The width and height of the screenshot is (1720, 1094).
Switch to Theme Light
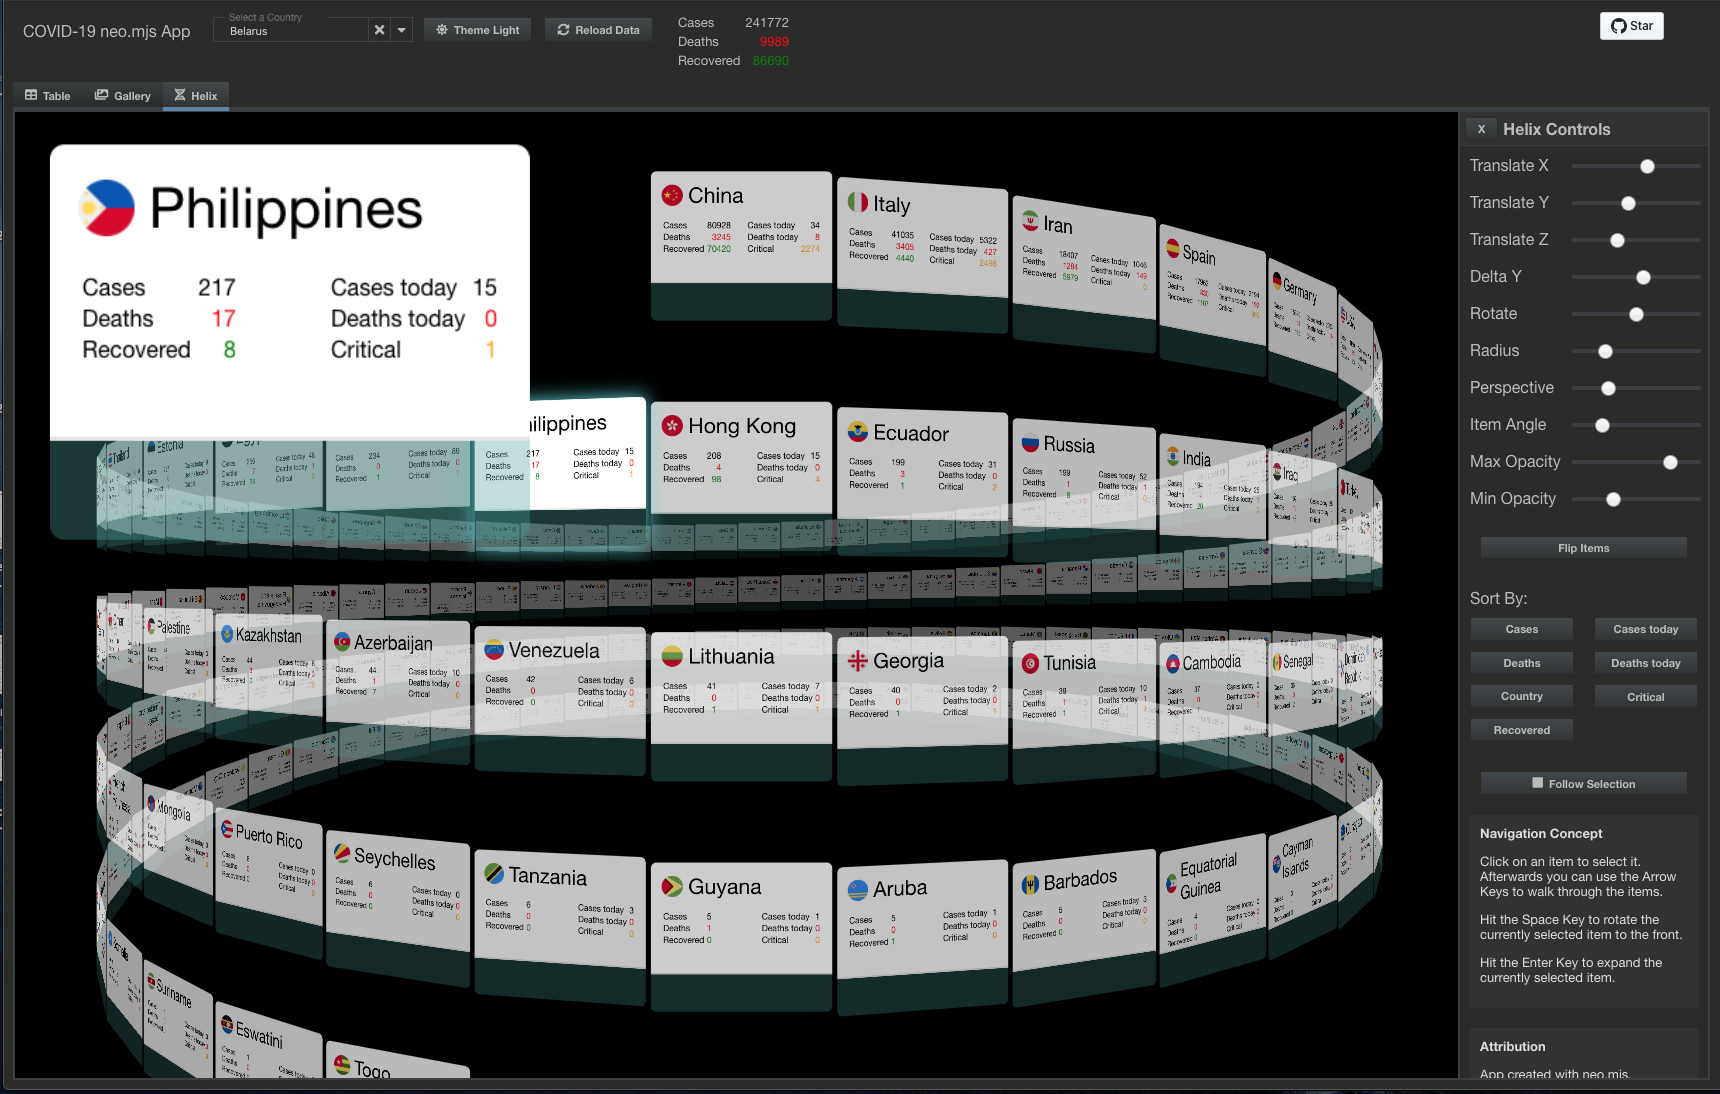click(x=477, y=30)
